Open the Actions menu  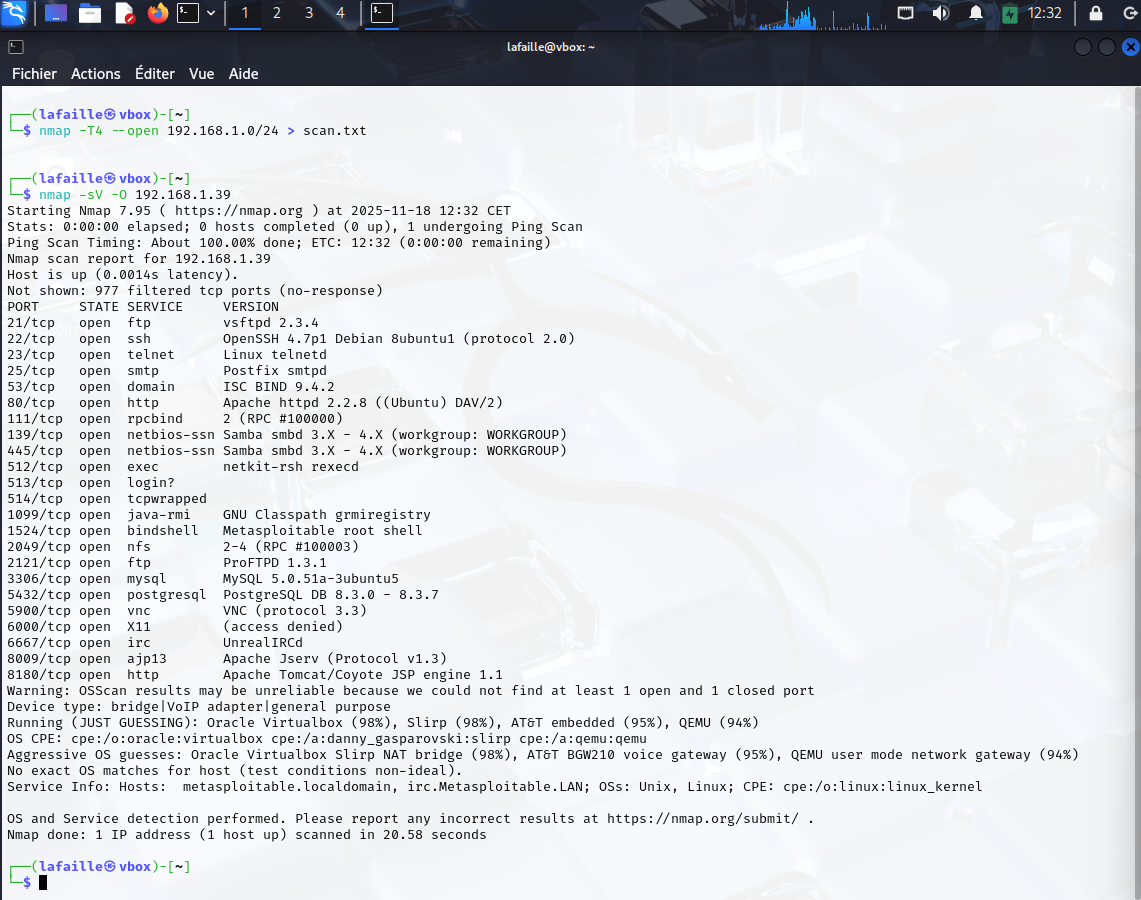tap(96, 74)
